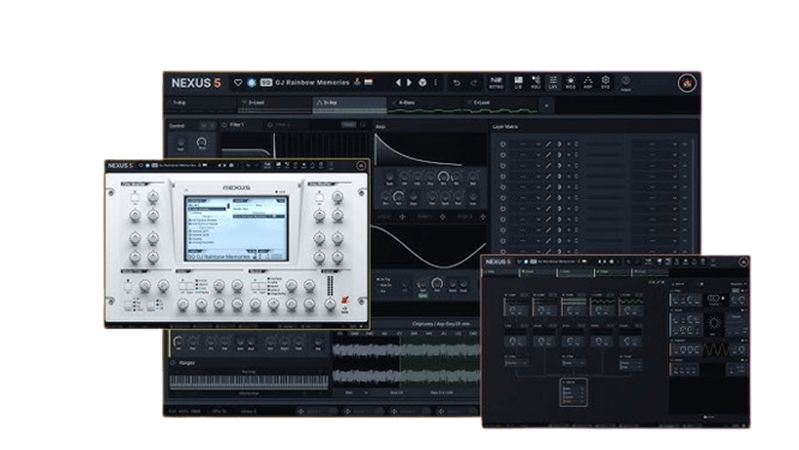
Task: Click the blue badge icon beside the heart
Action: point(252,83)
